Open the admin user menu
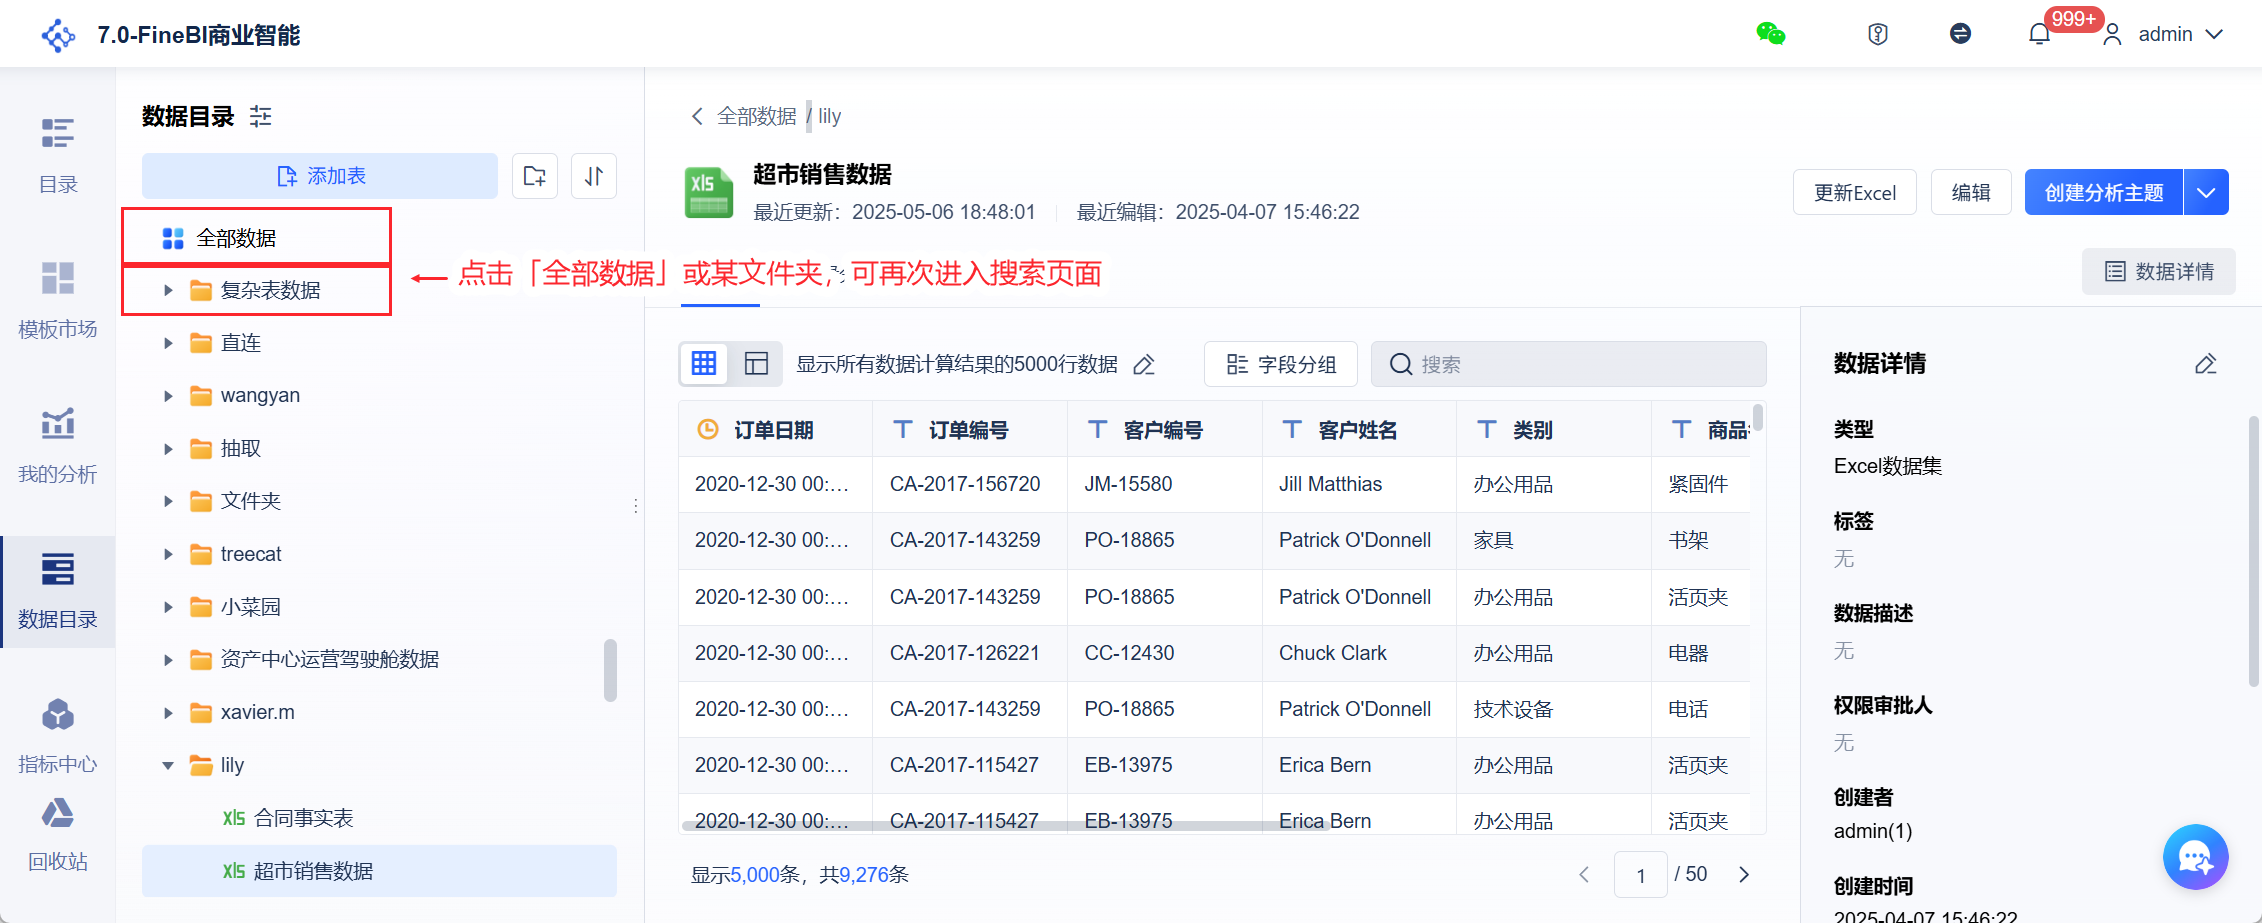The width and height of the screenshot is (2262, 923). point(2163,34)
